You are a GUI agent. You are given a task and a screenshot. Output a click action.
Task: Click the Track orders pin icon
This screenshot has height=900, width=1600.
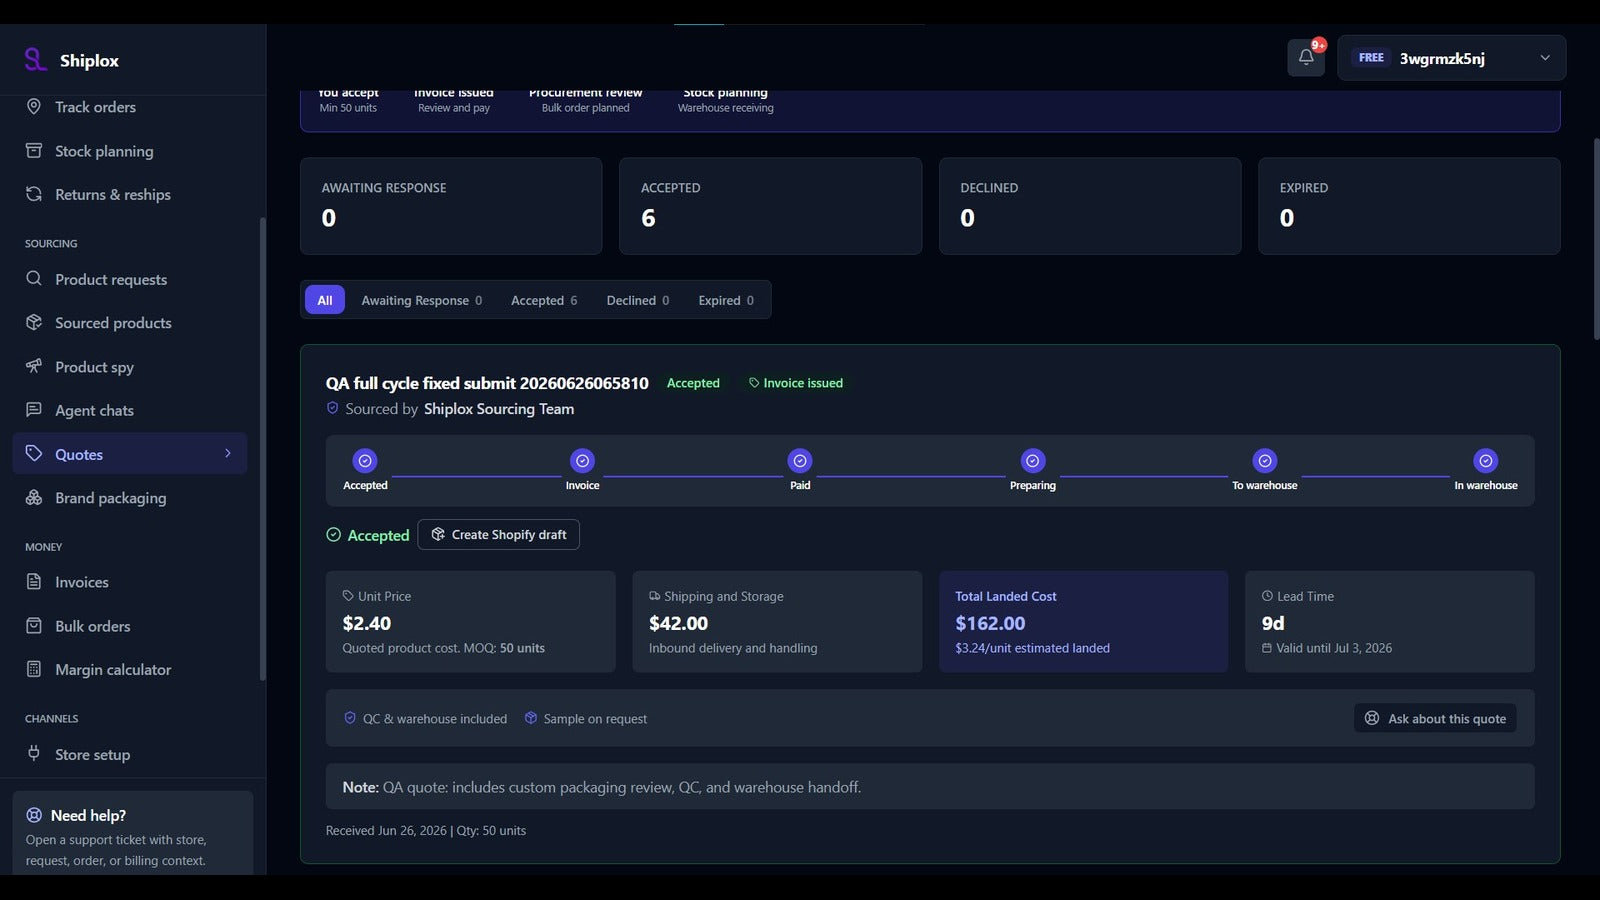34,106
